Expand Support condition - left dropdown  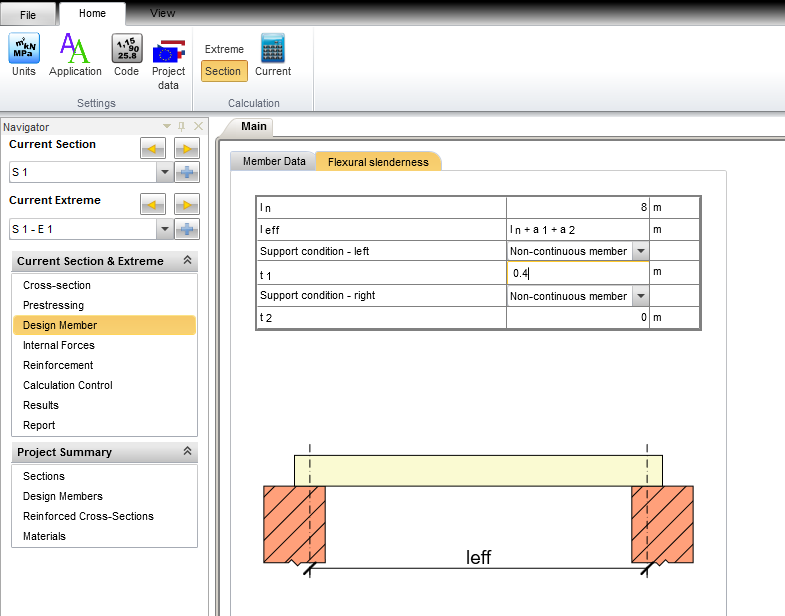point(640,251)
